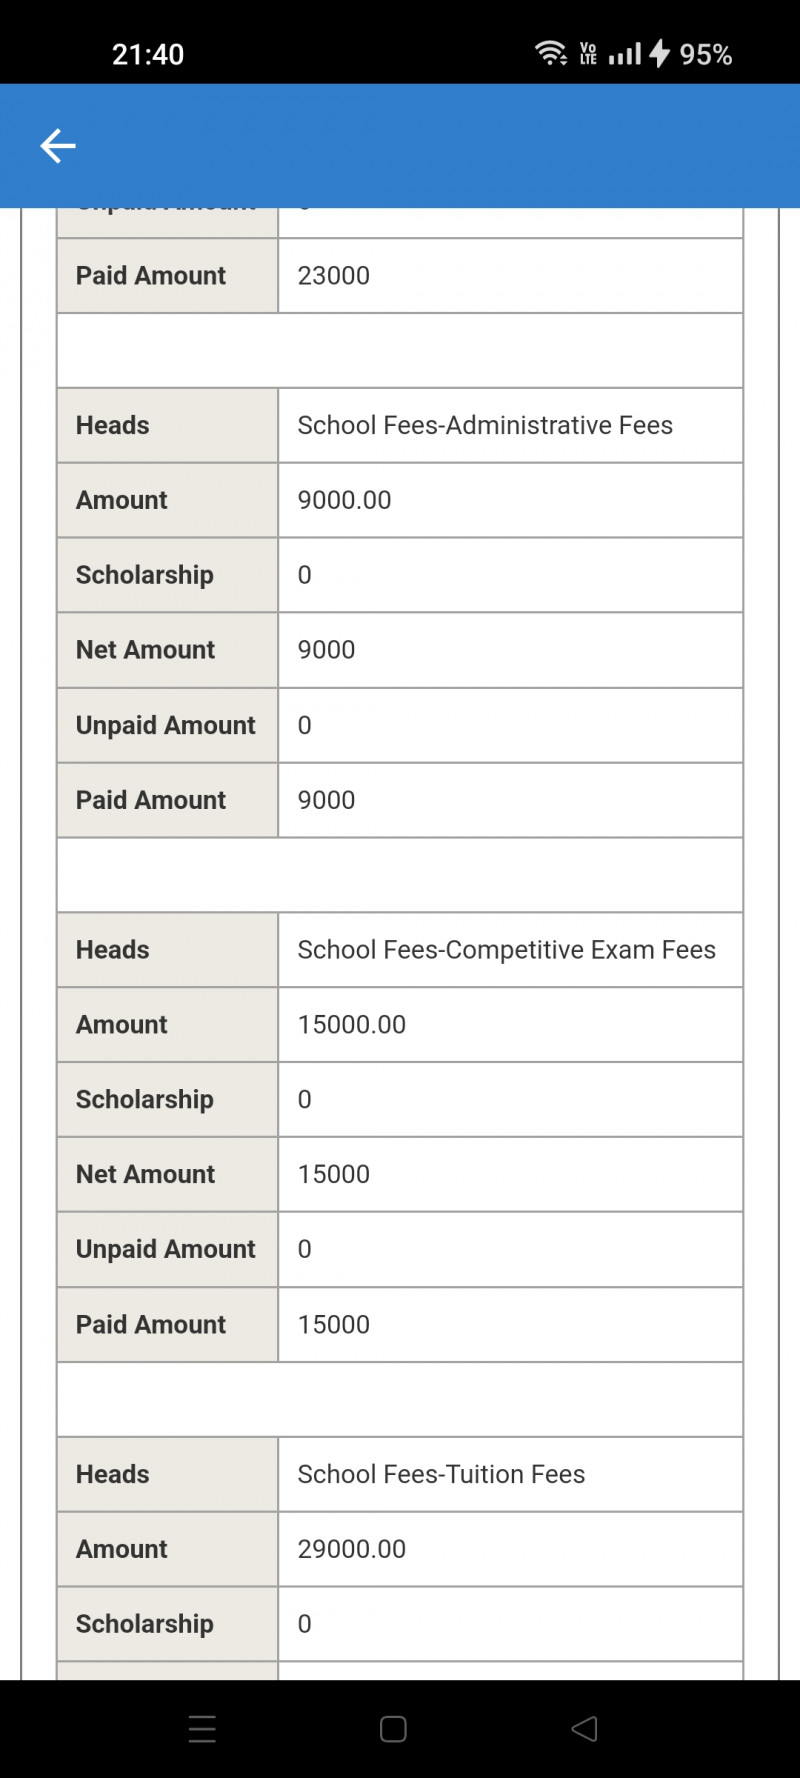Image resolution: width=800 pixels, height=1778 pixels.
Task: Select the School Fees-Administrative Fees cell
Action: 485,425
